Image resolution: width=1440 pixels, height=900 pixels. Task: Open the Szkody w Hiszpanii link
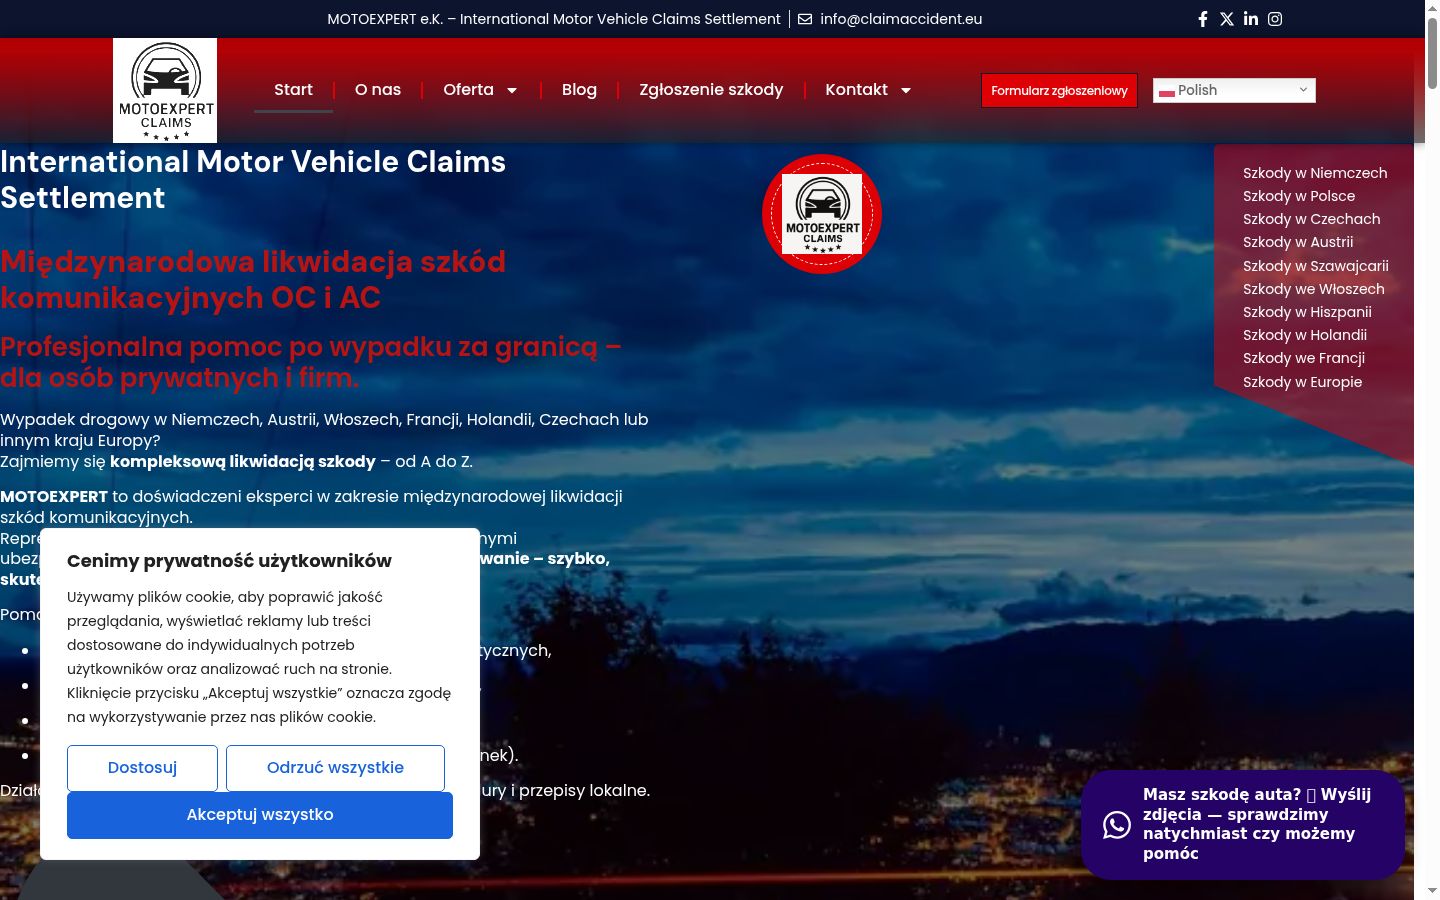(x=1307, y=312)
